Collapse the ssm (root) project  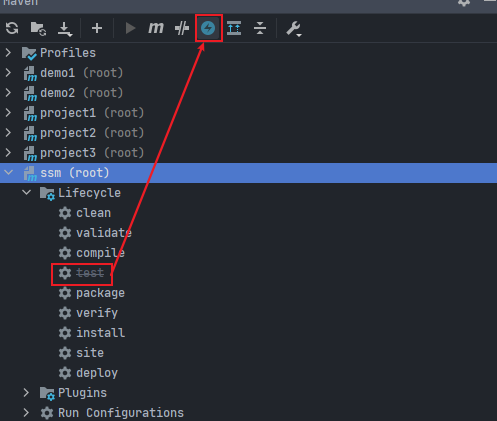tap(8, 173)
